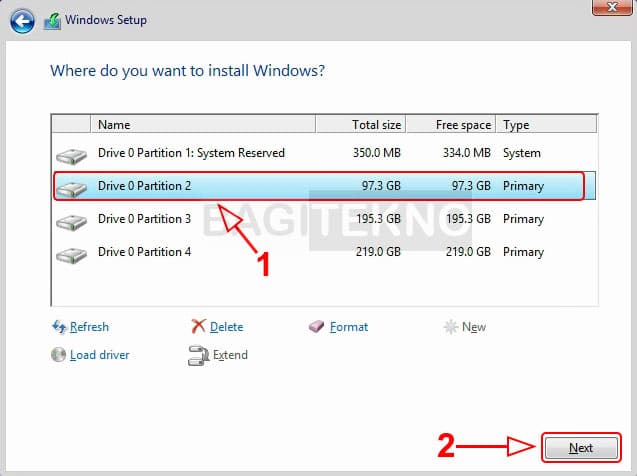
Task: Click the Extend partition icon
Action: click(198, 355)
